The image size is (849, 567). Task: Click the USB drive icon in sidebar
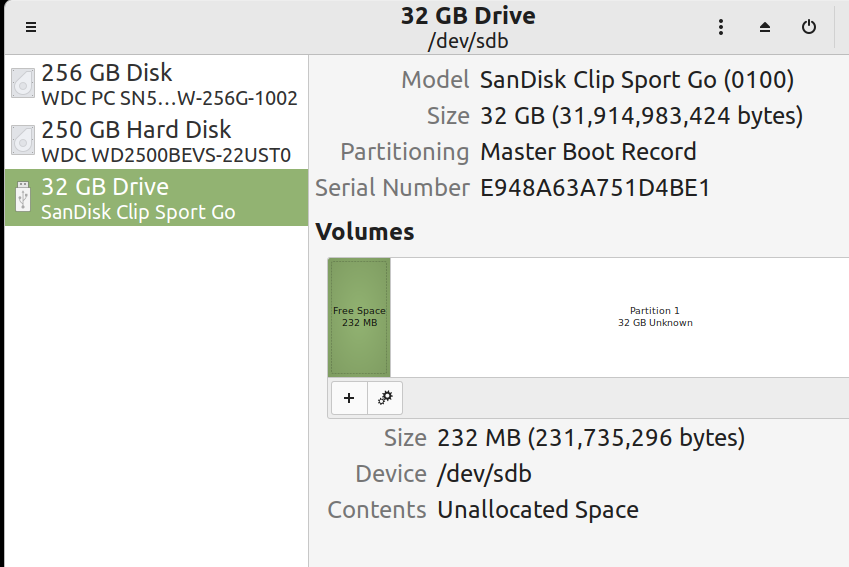pos(23,198)
